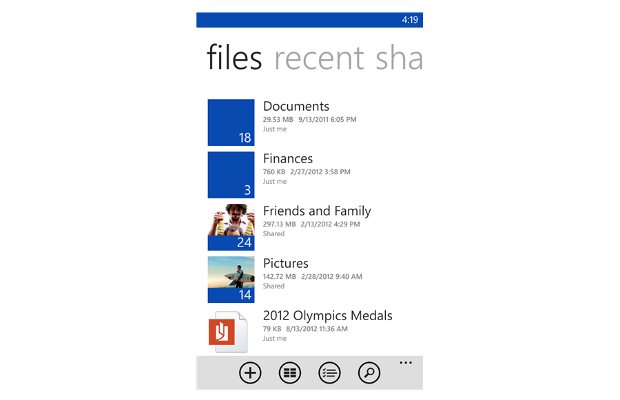The height and width of the screenshot is (400, 620).
Task: Tap 'Shared' under Pictures
Action: (274, 286)
